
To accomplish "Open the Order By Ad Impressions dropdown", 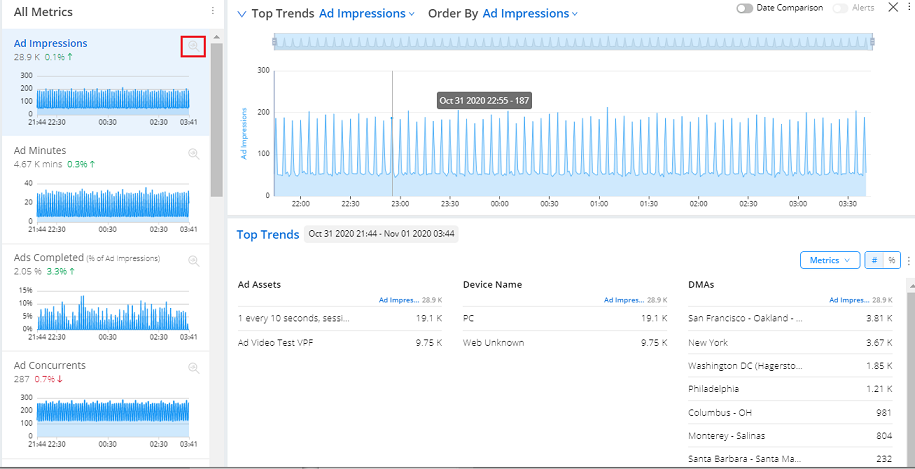I will click(530, 14).
